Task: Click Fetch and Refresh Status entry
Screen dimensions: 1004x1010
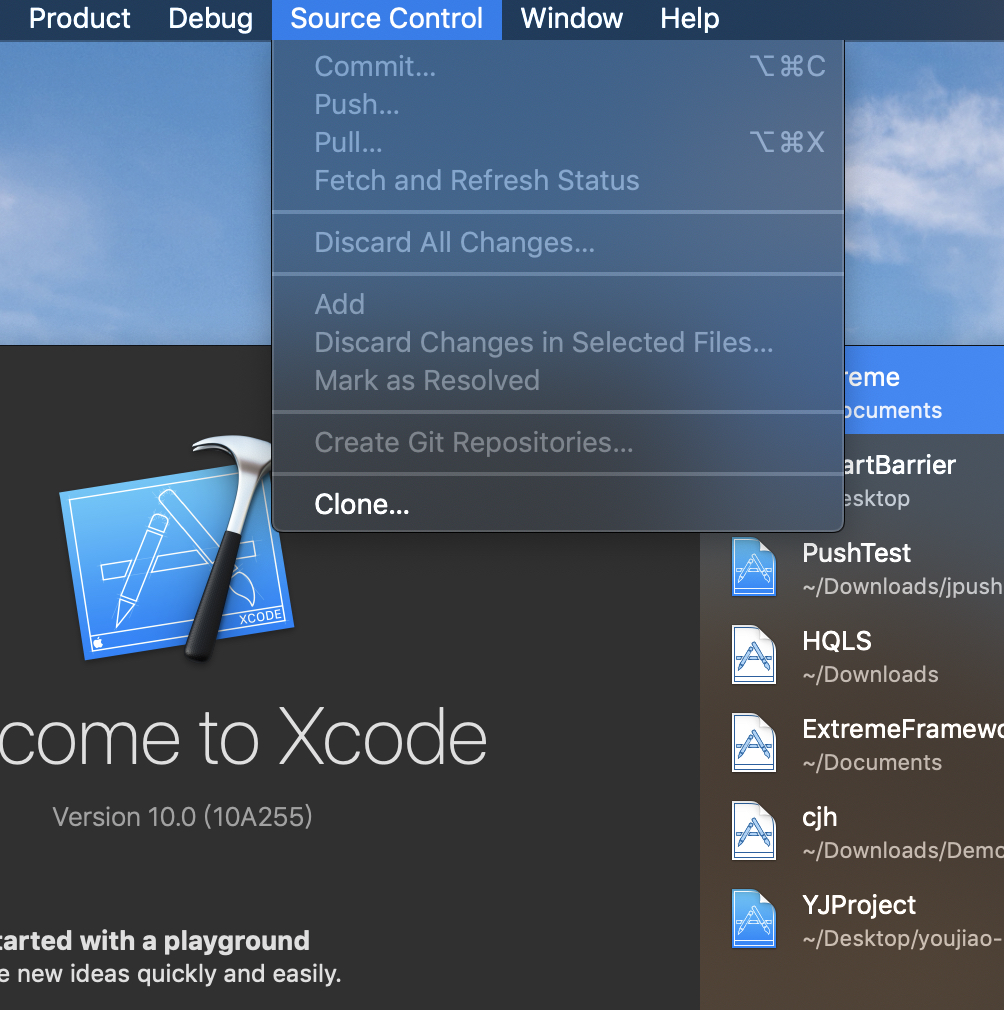Action: pyautogui.click(x=558, y=180)
